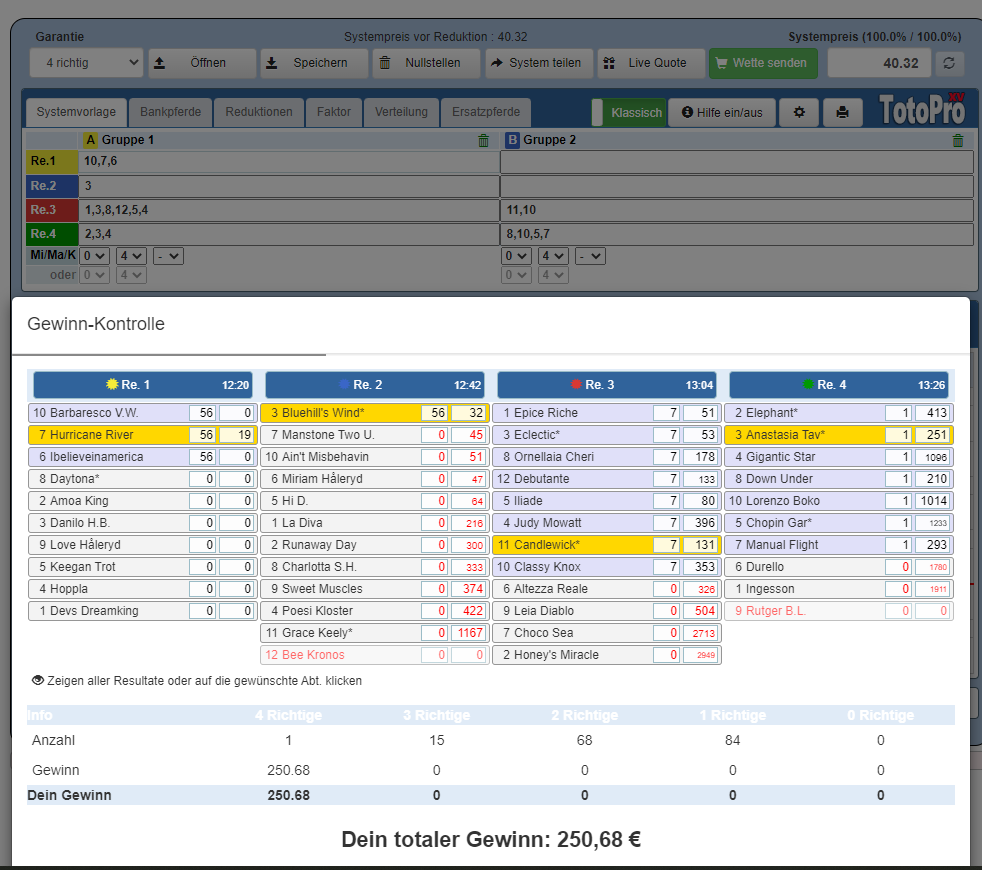Click horse row 9 Rutger B.L.
Screen dimensions: 982x870
click(839, 611)
